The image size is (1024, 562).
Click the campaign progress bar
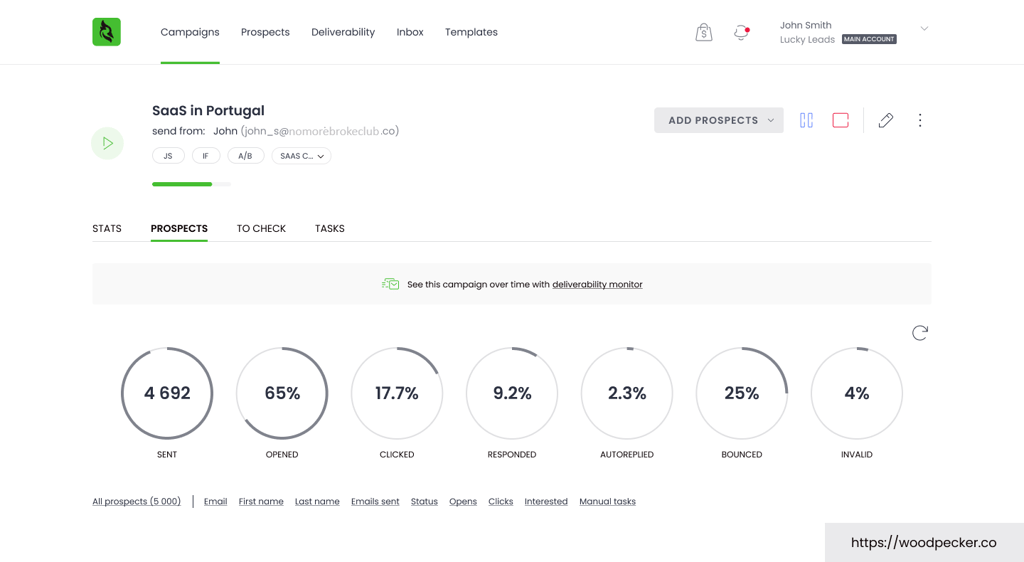click(x=191, y=184)
